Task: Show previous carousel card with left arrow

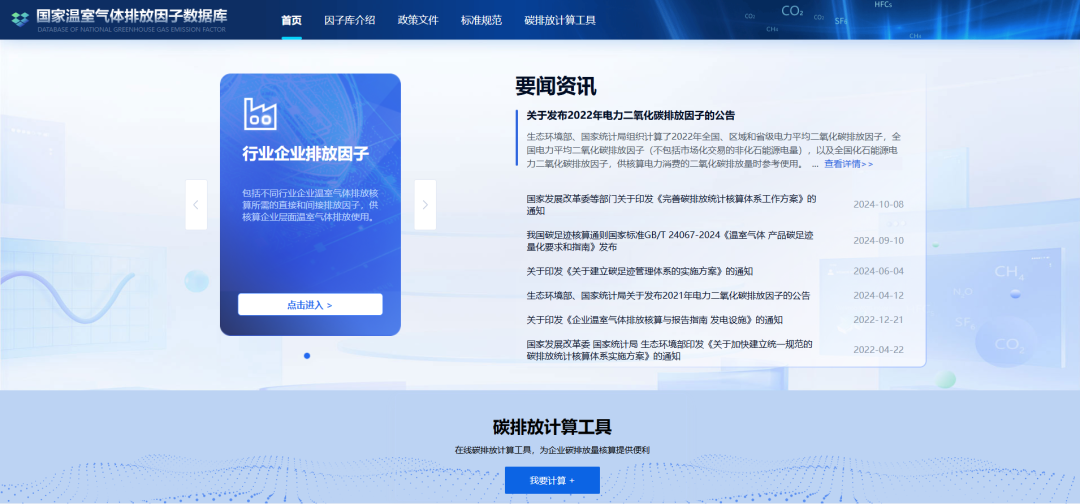Action: coord(196,205)
